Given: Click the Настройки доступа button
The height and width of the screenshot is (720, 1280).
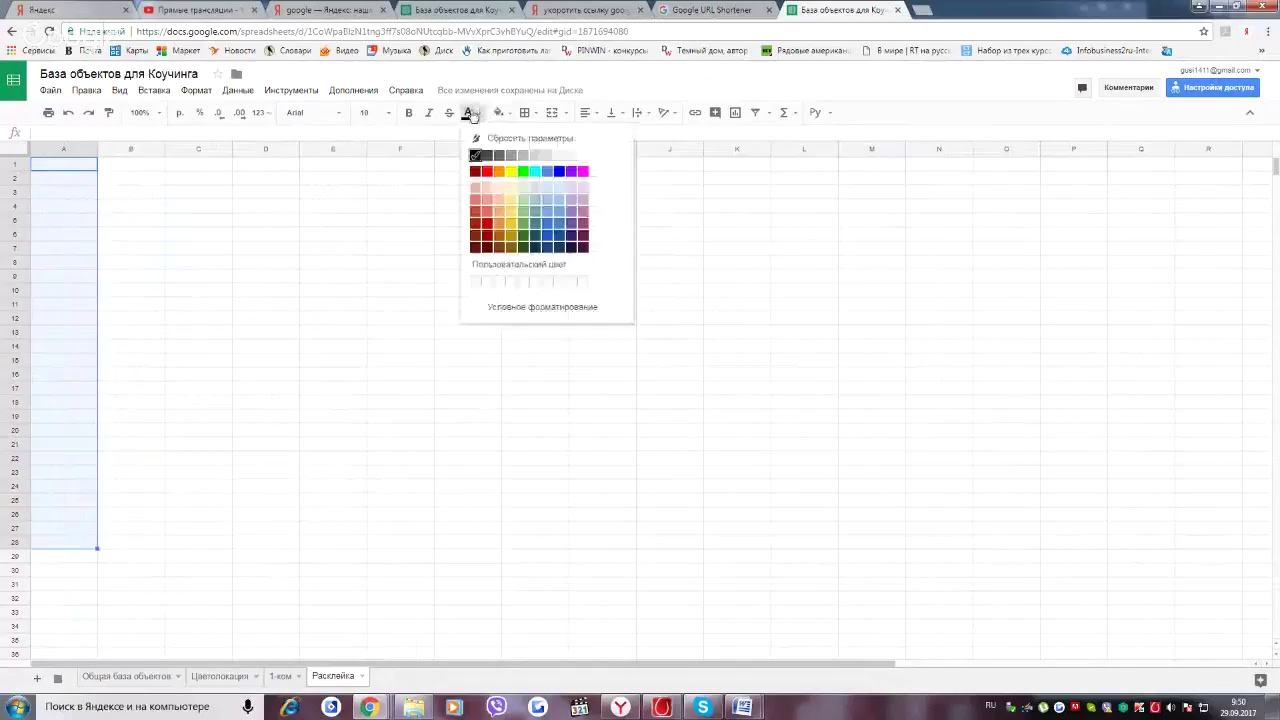Looking at the screenshot, I should tap(1212, 87).
